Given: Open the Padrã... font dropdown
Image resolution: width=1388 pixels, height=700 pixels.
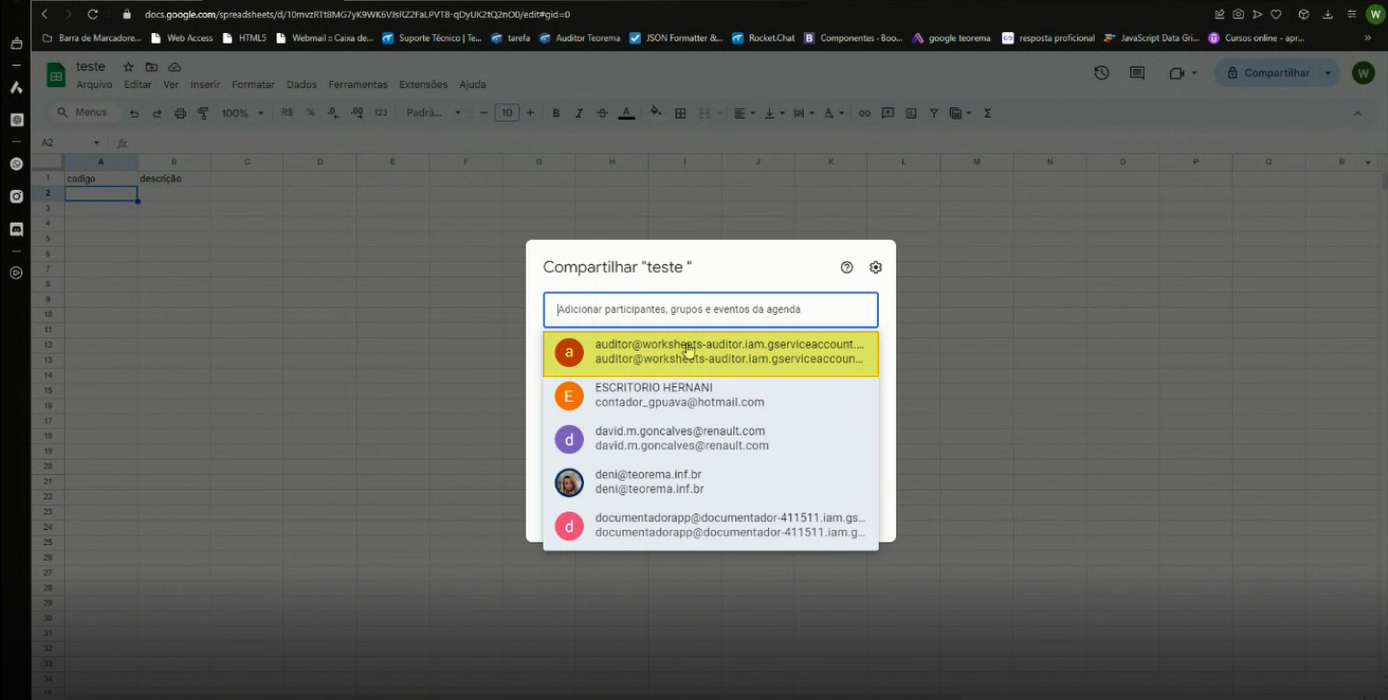Looking at the screenshot, I should (434, 113).
